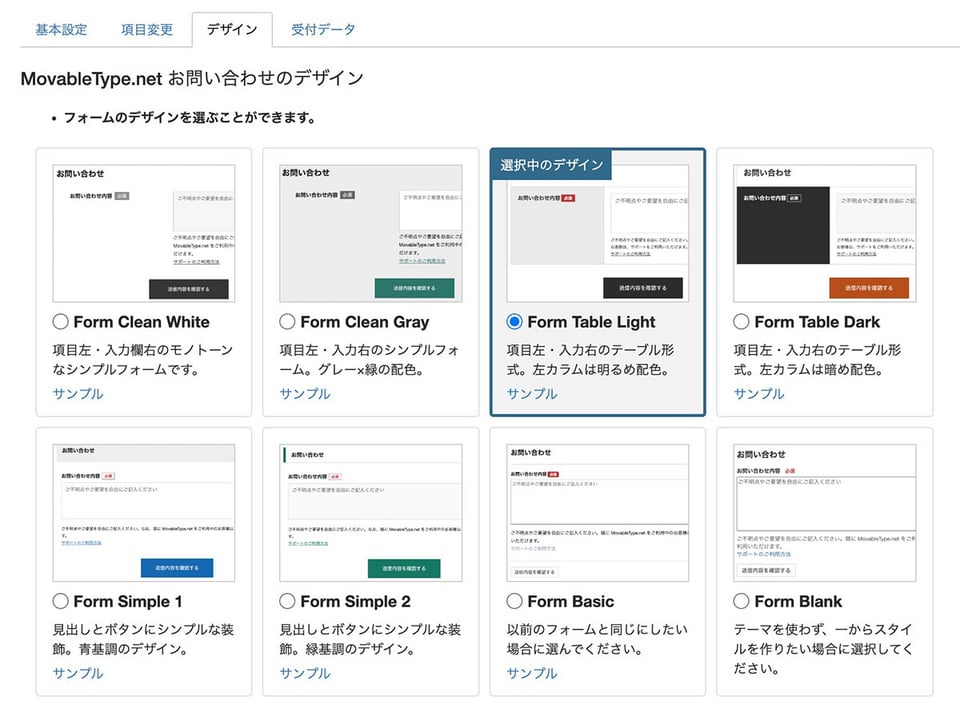Click the 選択中のデザイン badge
The image size is (960, 716).
coord(551,165)
